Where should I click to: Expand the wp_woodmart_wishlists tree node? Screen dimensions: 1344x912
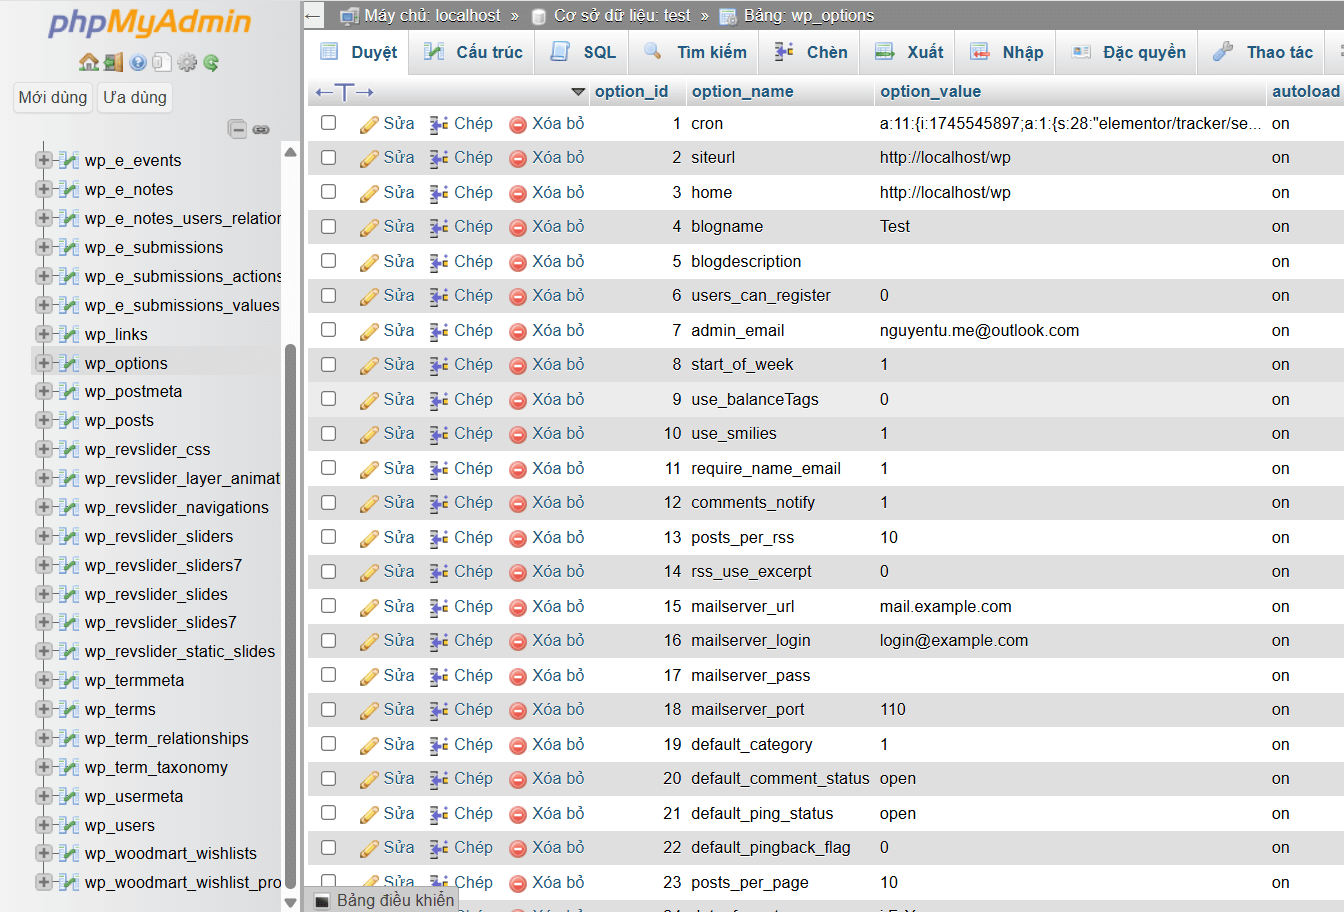tap(44, 853)
